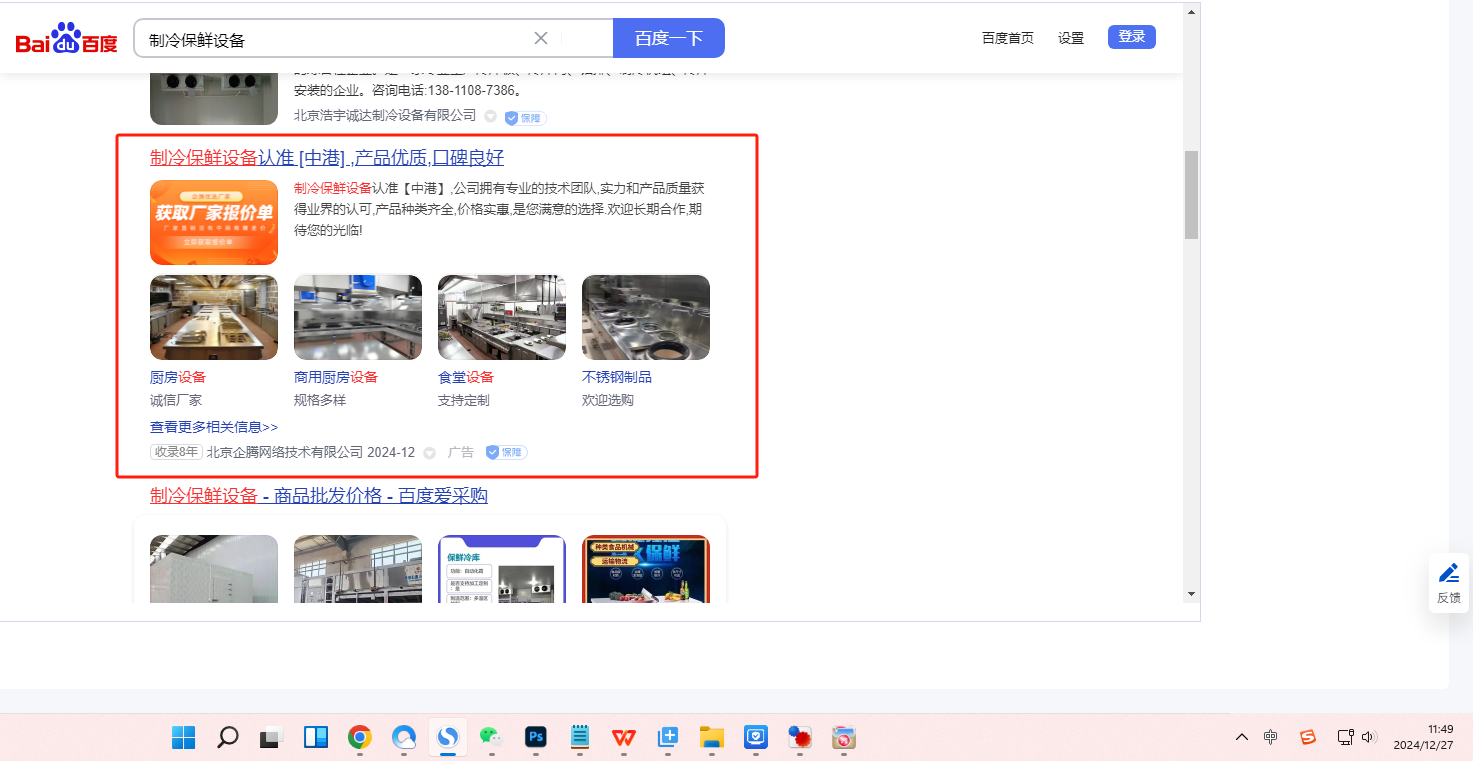Click the orange 获取厂家报价单 image
This screenshot has height=761, width=1473.
tap(214, 222)
